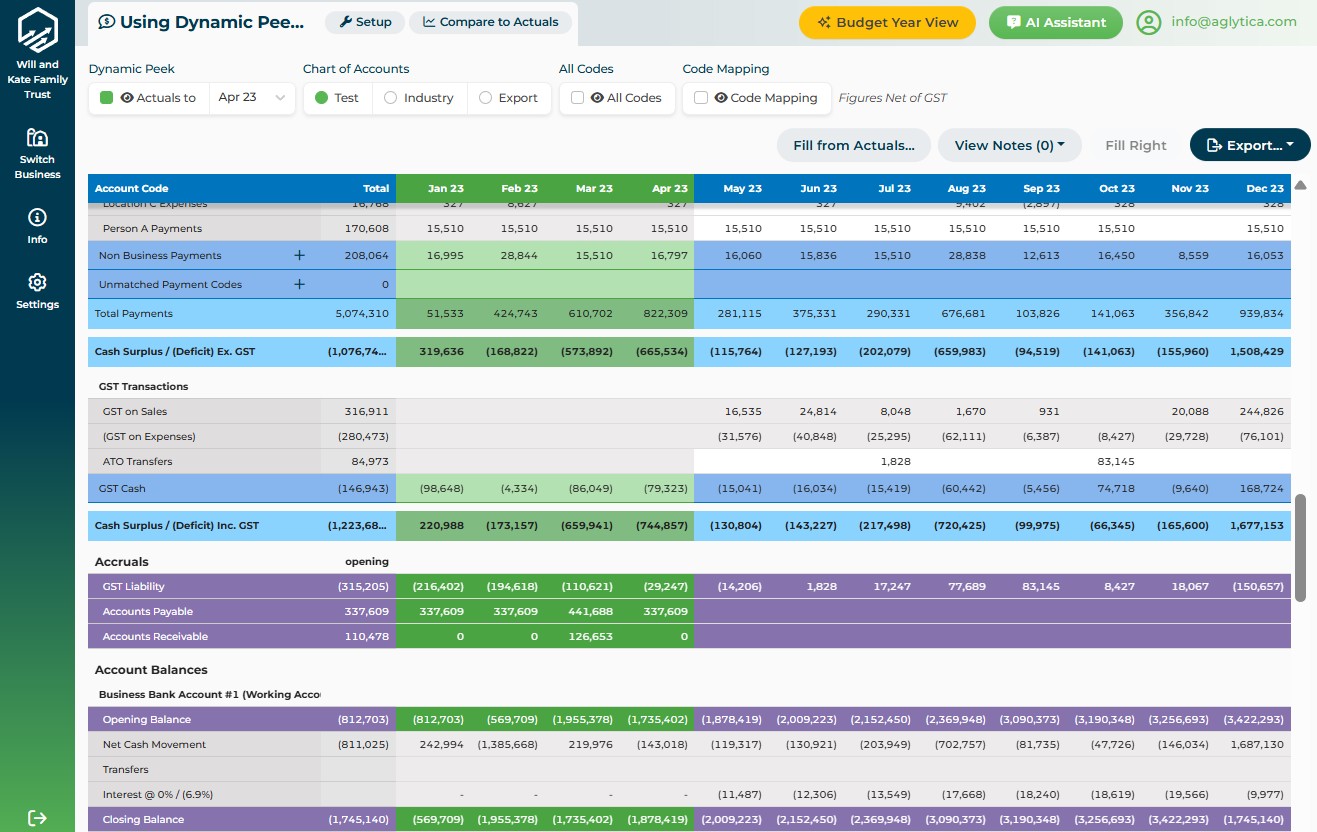Screen dimensions: 1317x832
Task: Switch to Budget Year View
Action: coord(886,21)
